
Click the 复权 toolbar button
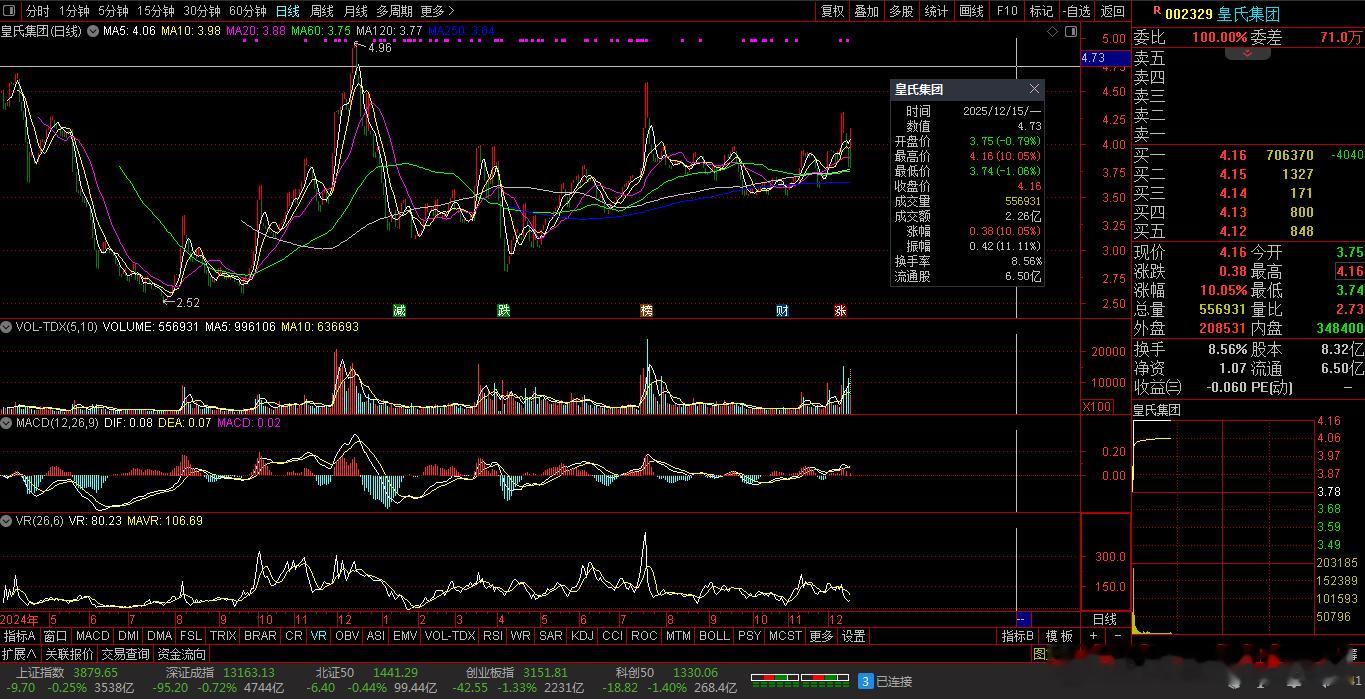(832, 11)
